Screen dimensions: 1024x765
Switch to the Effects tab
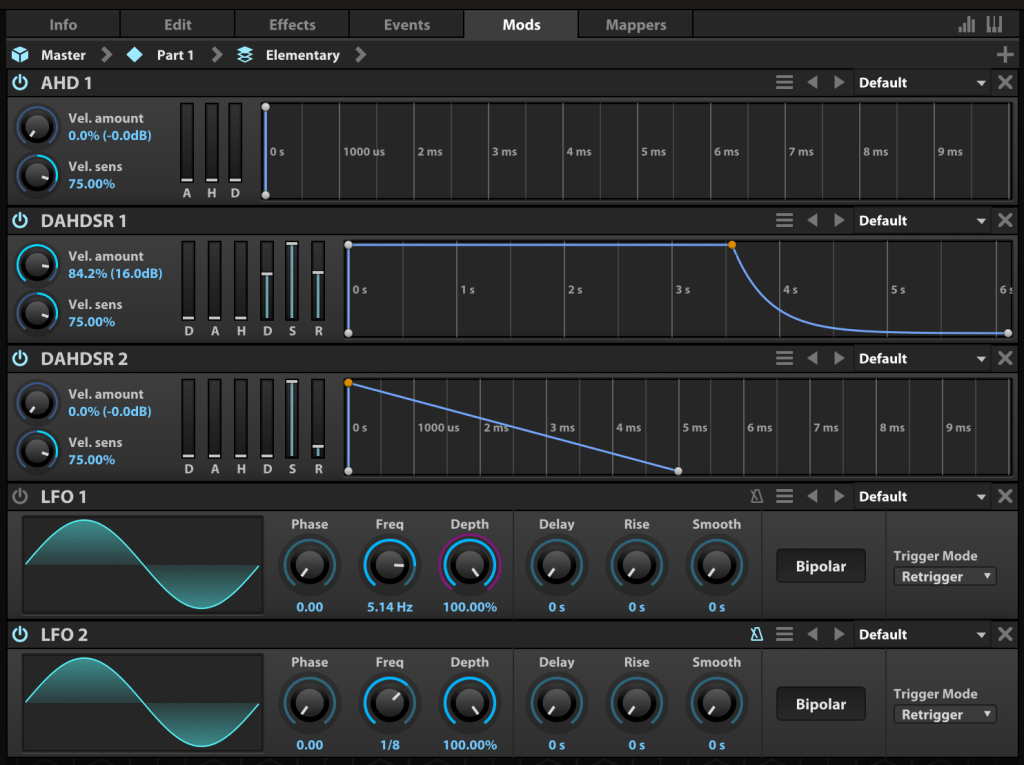292,25
